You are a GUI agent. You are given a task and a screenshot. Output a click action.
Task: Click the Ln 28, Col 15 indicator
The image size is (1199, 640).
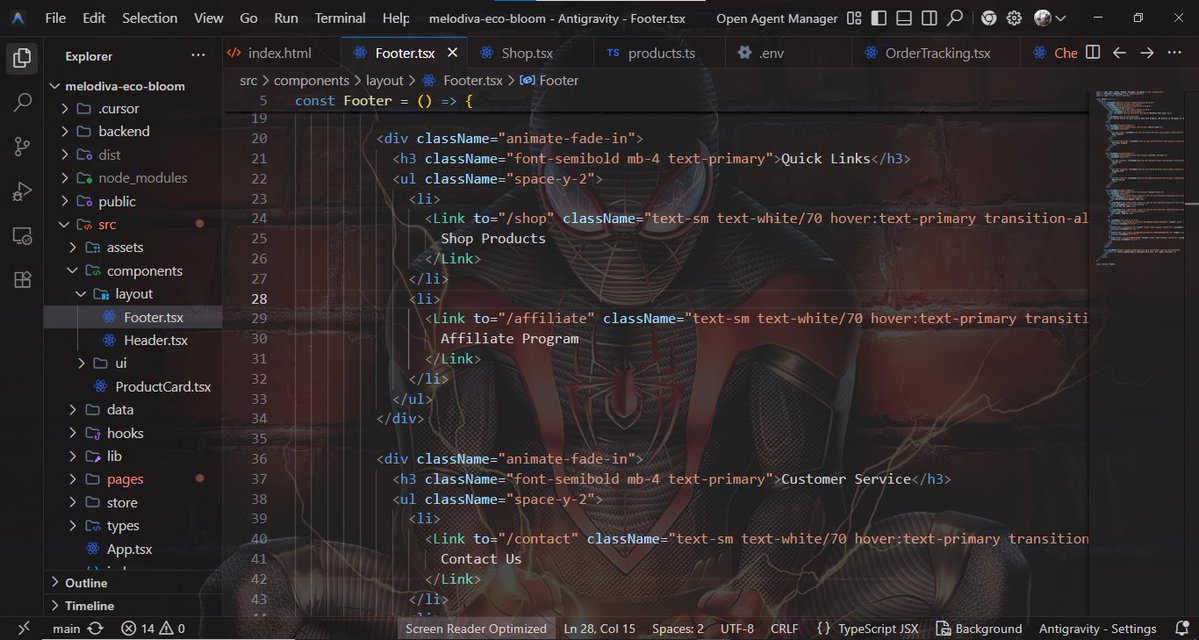[600, 629]
